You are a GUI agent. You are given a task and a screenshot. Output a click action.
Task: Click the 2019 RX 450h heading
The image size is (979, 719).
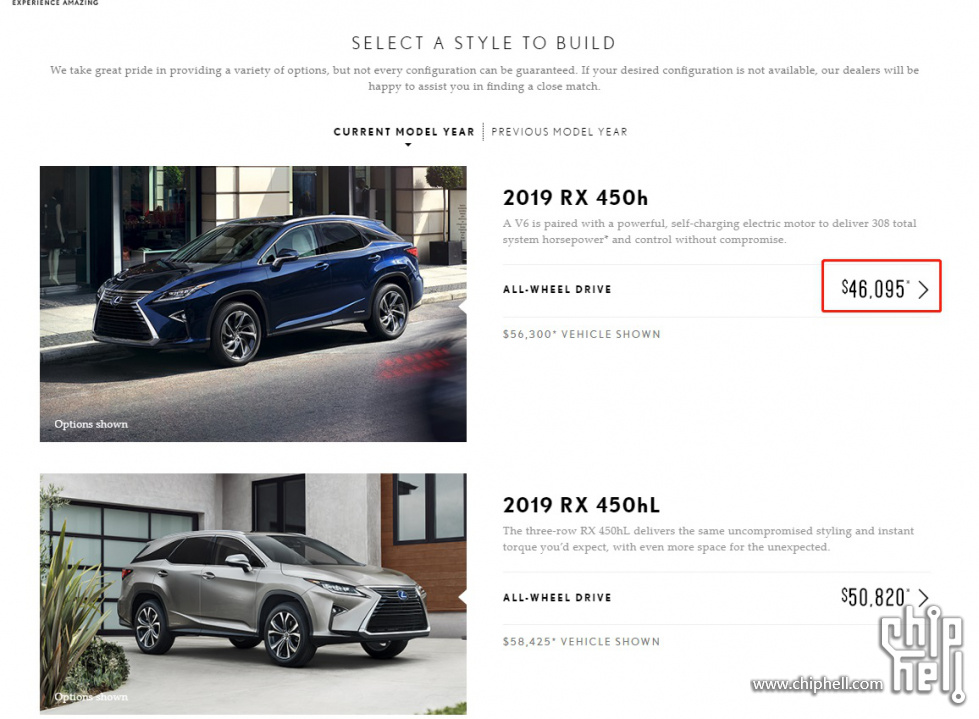[x=575, y=198]
